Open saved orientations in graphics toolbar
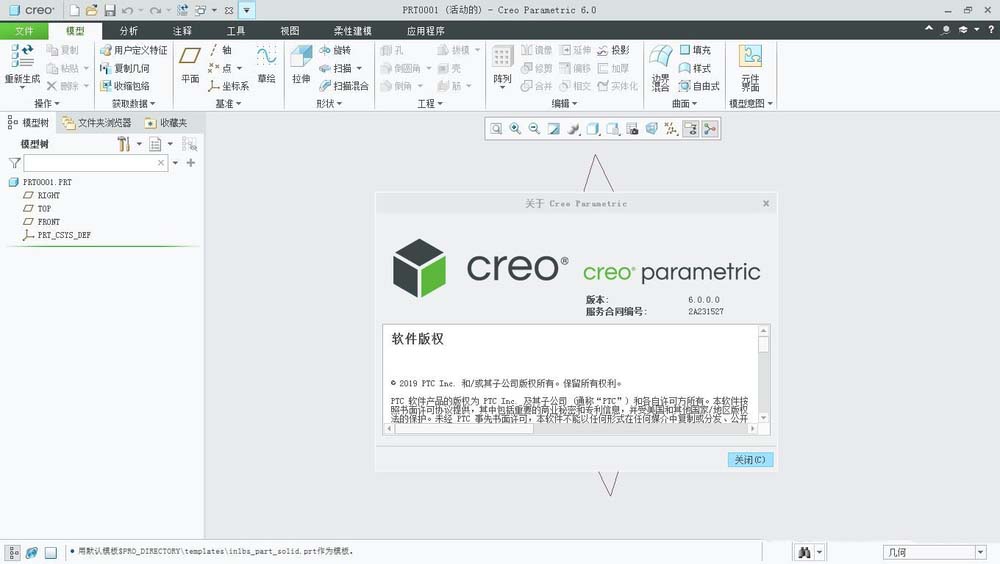This screenshot has width=1000, height=564. click(613, 129)
